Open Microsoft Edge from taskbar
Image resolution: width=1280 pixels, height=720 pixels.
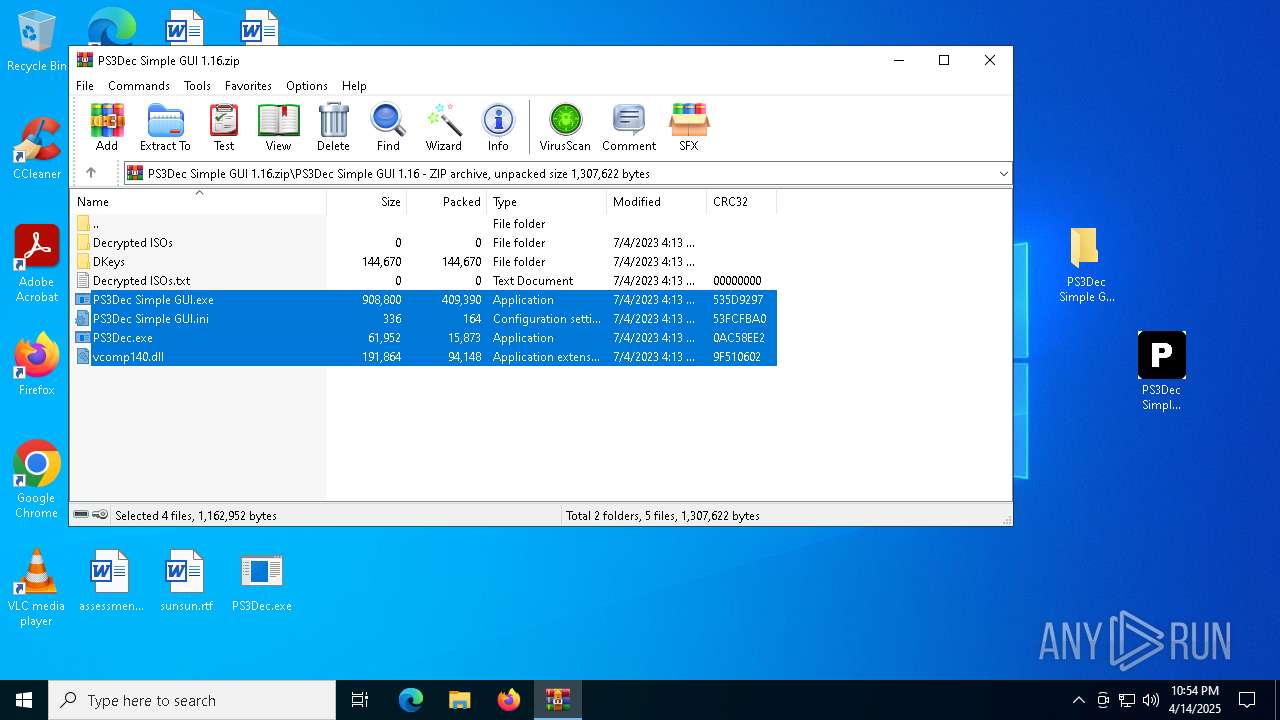411,700
